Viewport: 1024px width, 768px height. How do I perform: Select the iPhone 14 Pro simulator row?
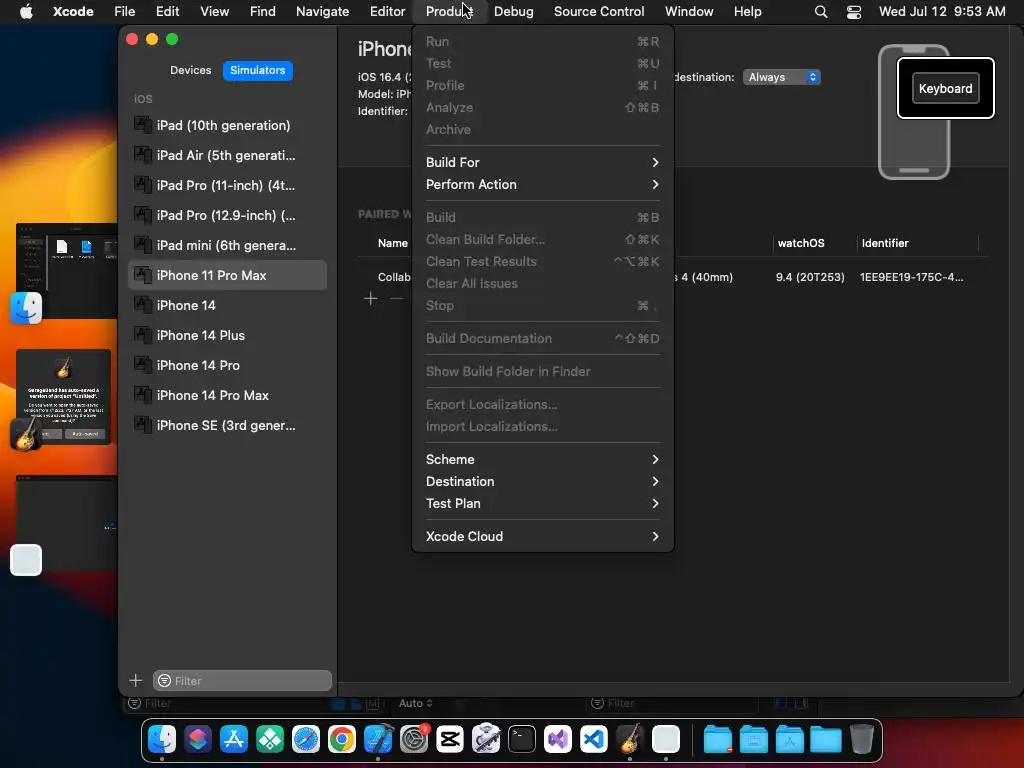coord(227,366)
